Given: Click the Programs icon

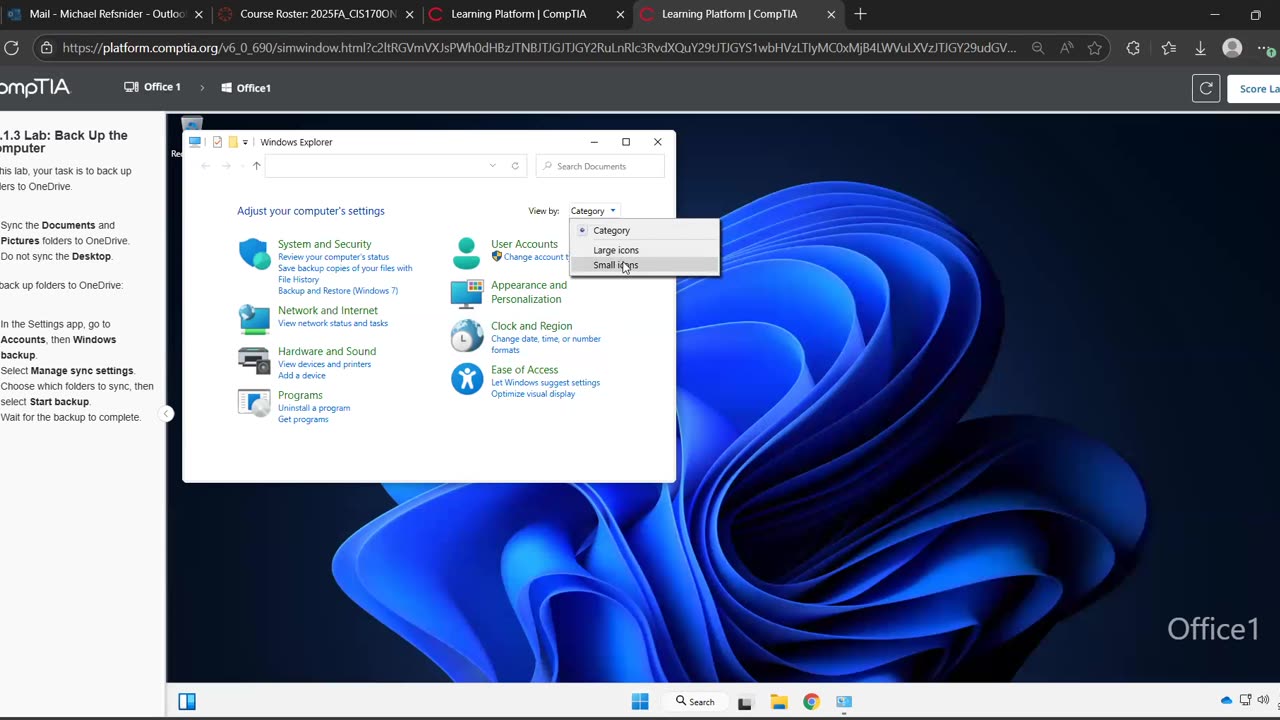Looking at the screenshot, I should pyautogui.click(x=254, y=403).
